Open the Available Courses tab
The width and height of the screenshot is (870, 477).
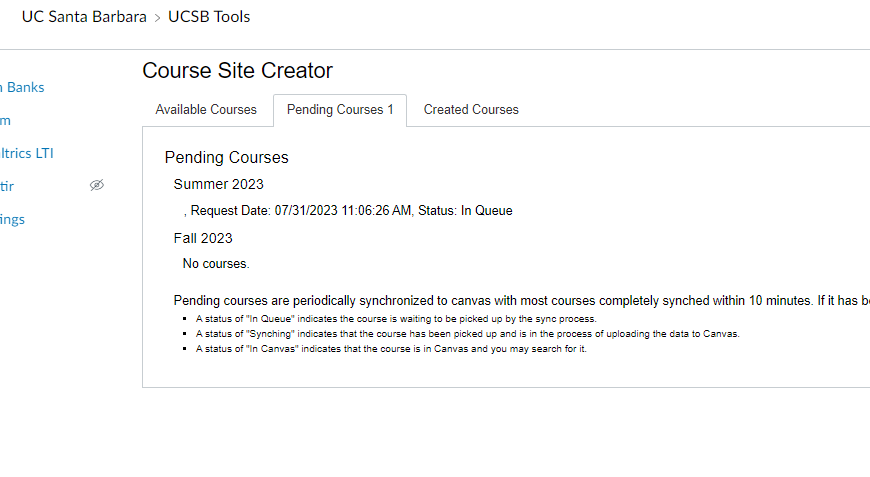coord(206,110)
